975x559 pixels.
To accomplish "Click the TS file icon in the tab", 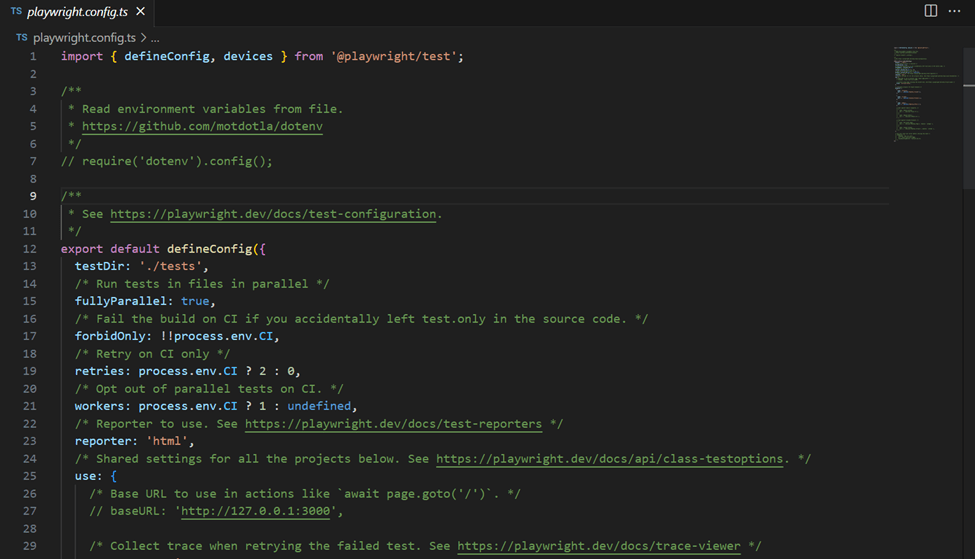I will pyautogui.click(x=16, y=12).
